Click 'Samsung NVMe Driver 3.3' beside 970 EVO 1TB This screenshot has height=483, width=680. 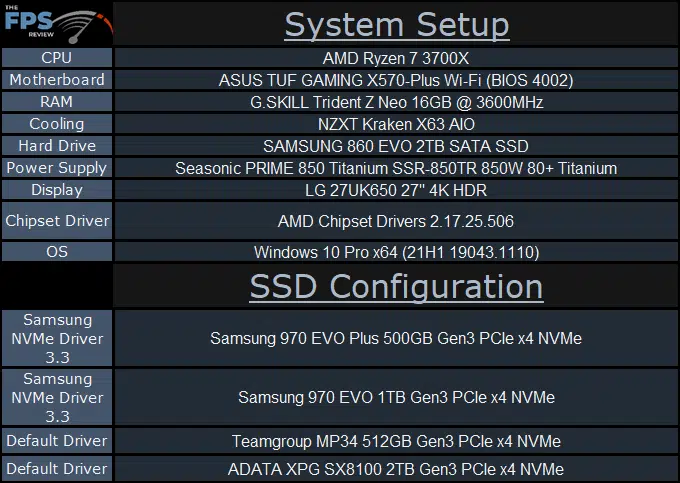57,397
